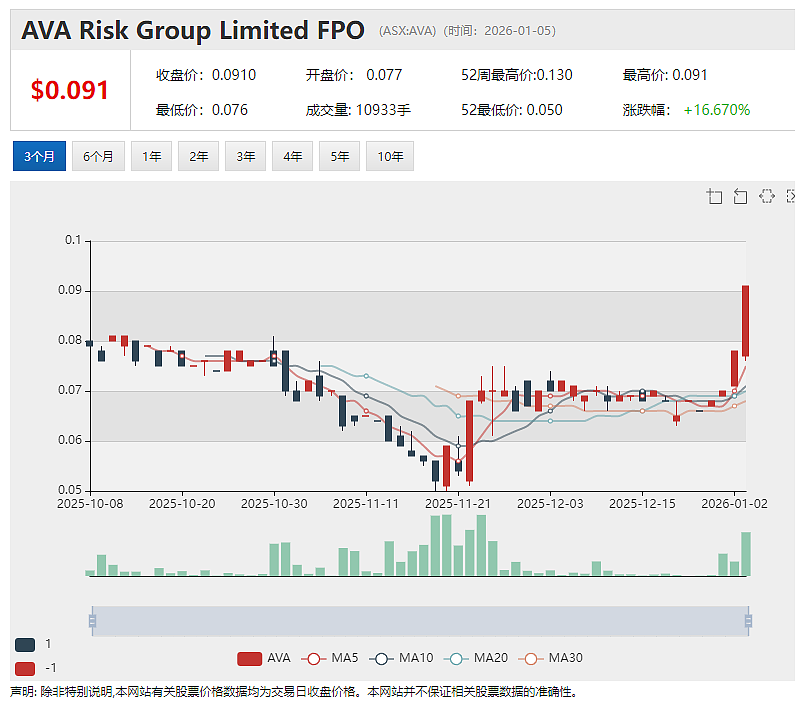The width and height of the screenshot is (806, 710).
Task: Click the last green volume bar
Action: [746, 554]
